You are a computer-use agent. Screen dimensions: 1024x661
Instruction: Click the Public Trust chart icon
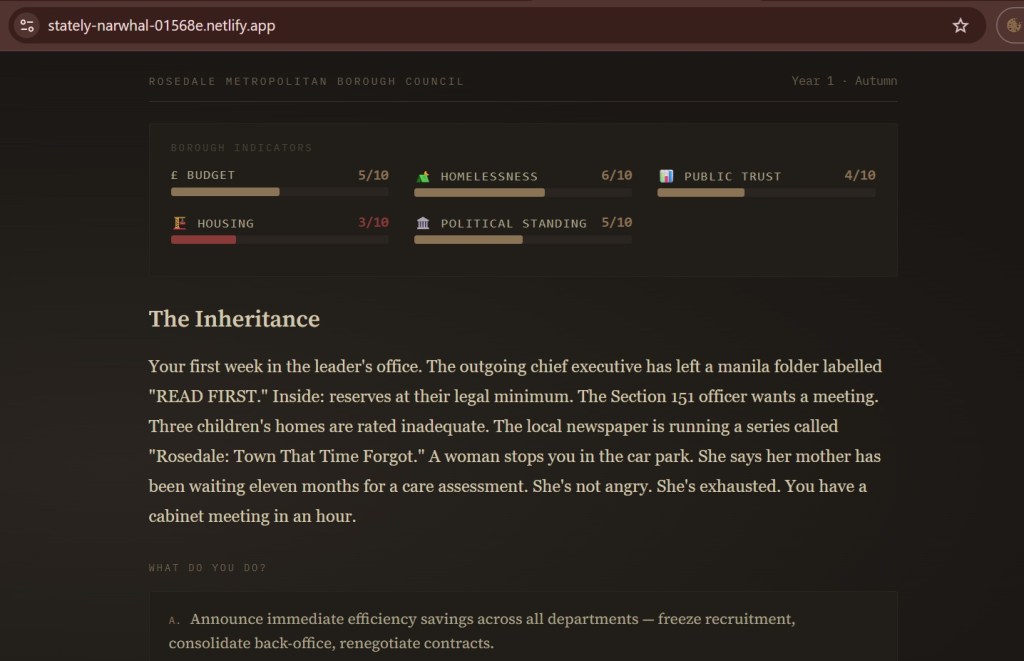pos(667,176)
